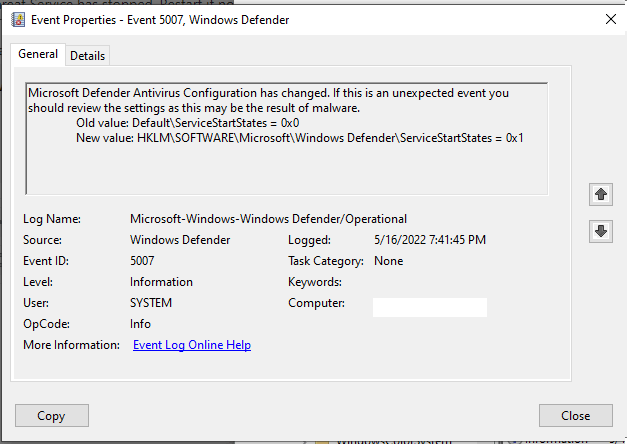Click the Source value Windows Defender
627x444 pixels.
click(180, 240)
